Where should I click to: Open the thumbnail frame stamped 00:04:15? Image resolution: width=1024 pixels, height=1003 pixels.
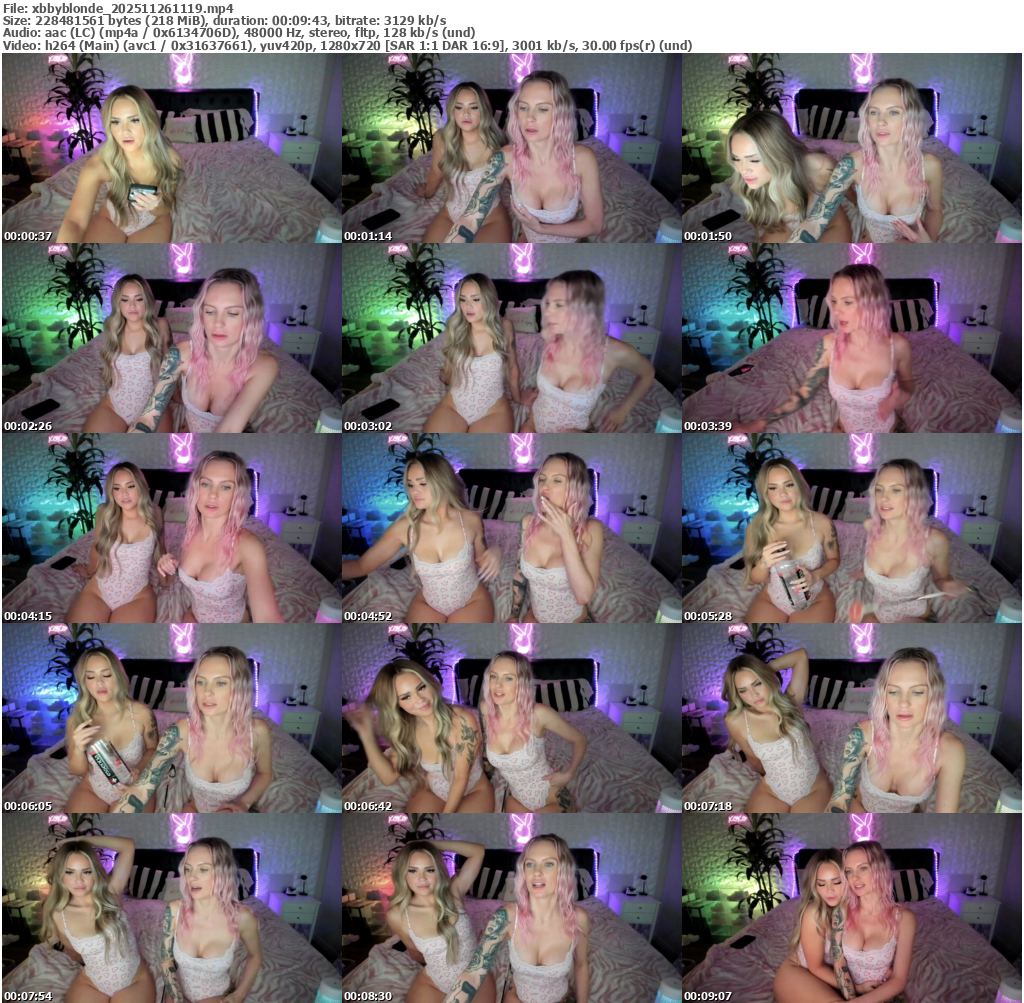click(172, 528)
